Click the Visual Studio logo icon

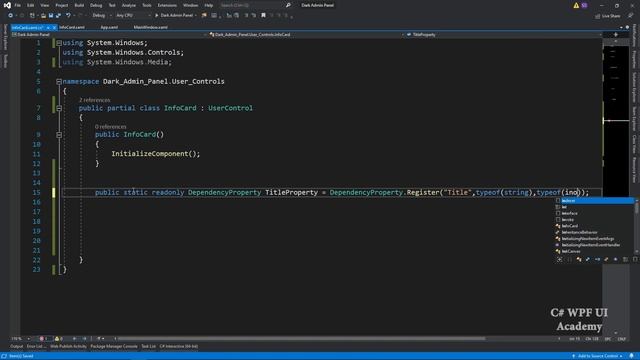[7, 5]
